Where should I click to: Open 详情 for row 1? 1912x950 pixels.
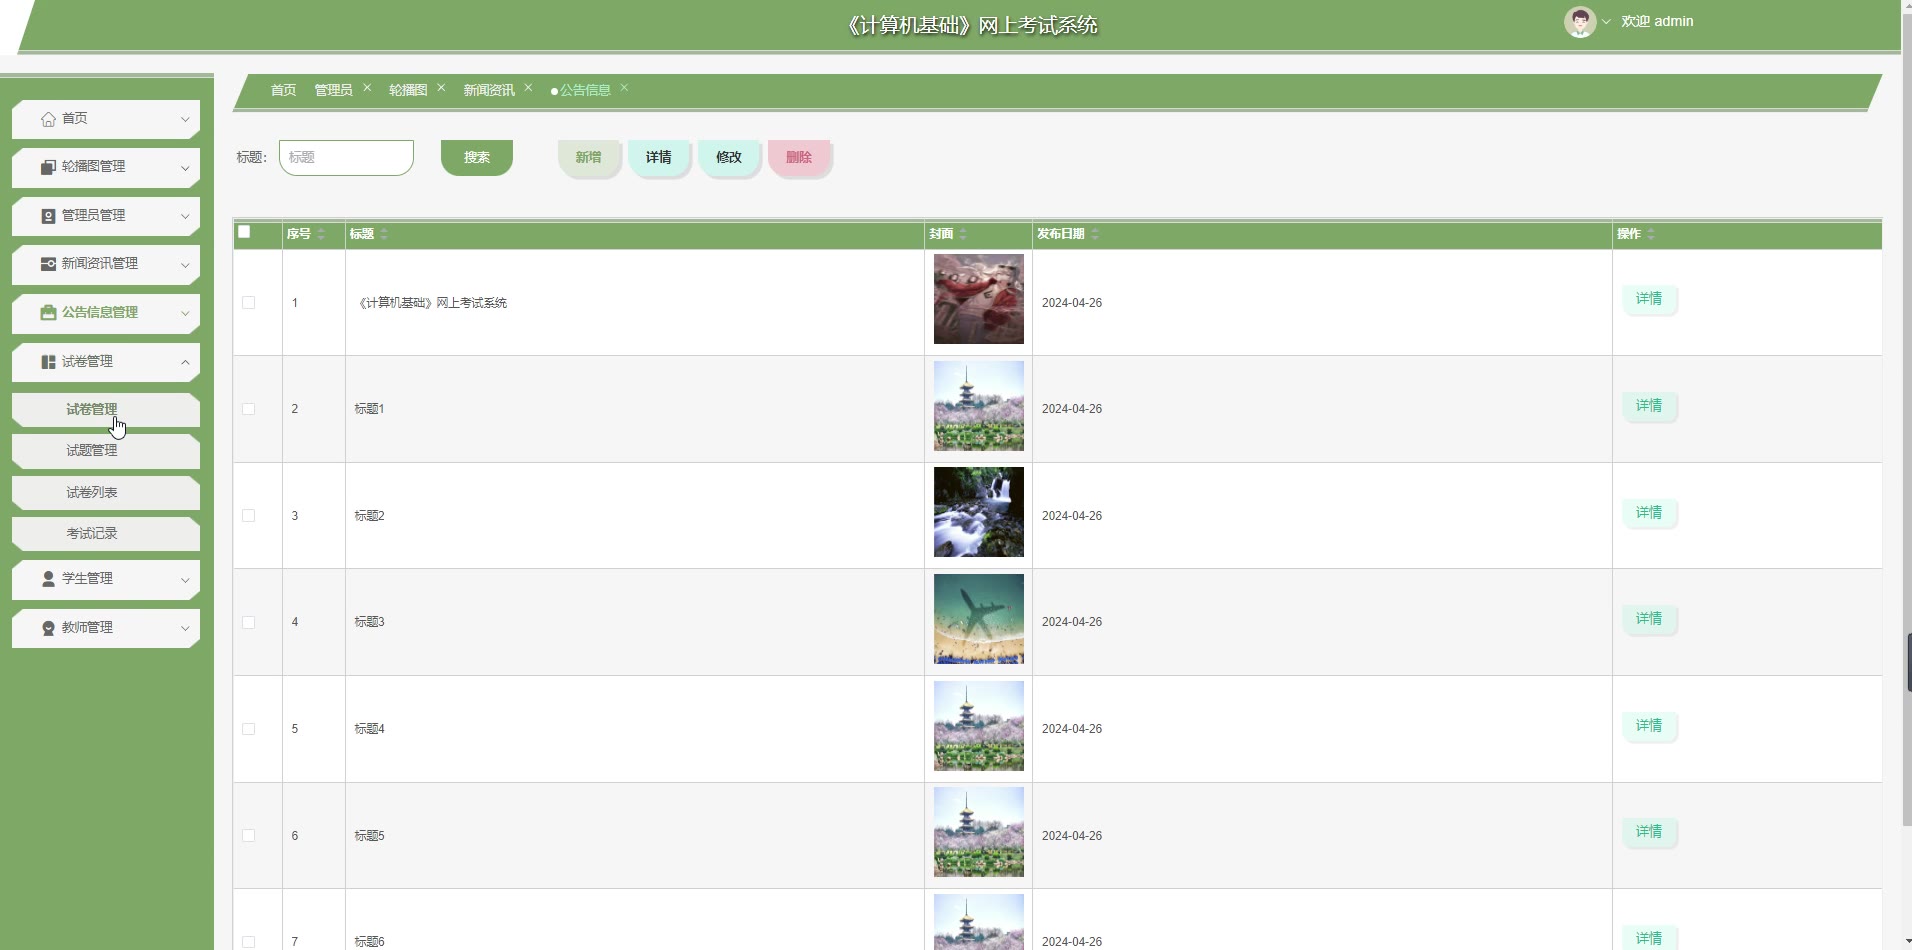pos(1649,299)
